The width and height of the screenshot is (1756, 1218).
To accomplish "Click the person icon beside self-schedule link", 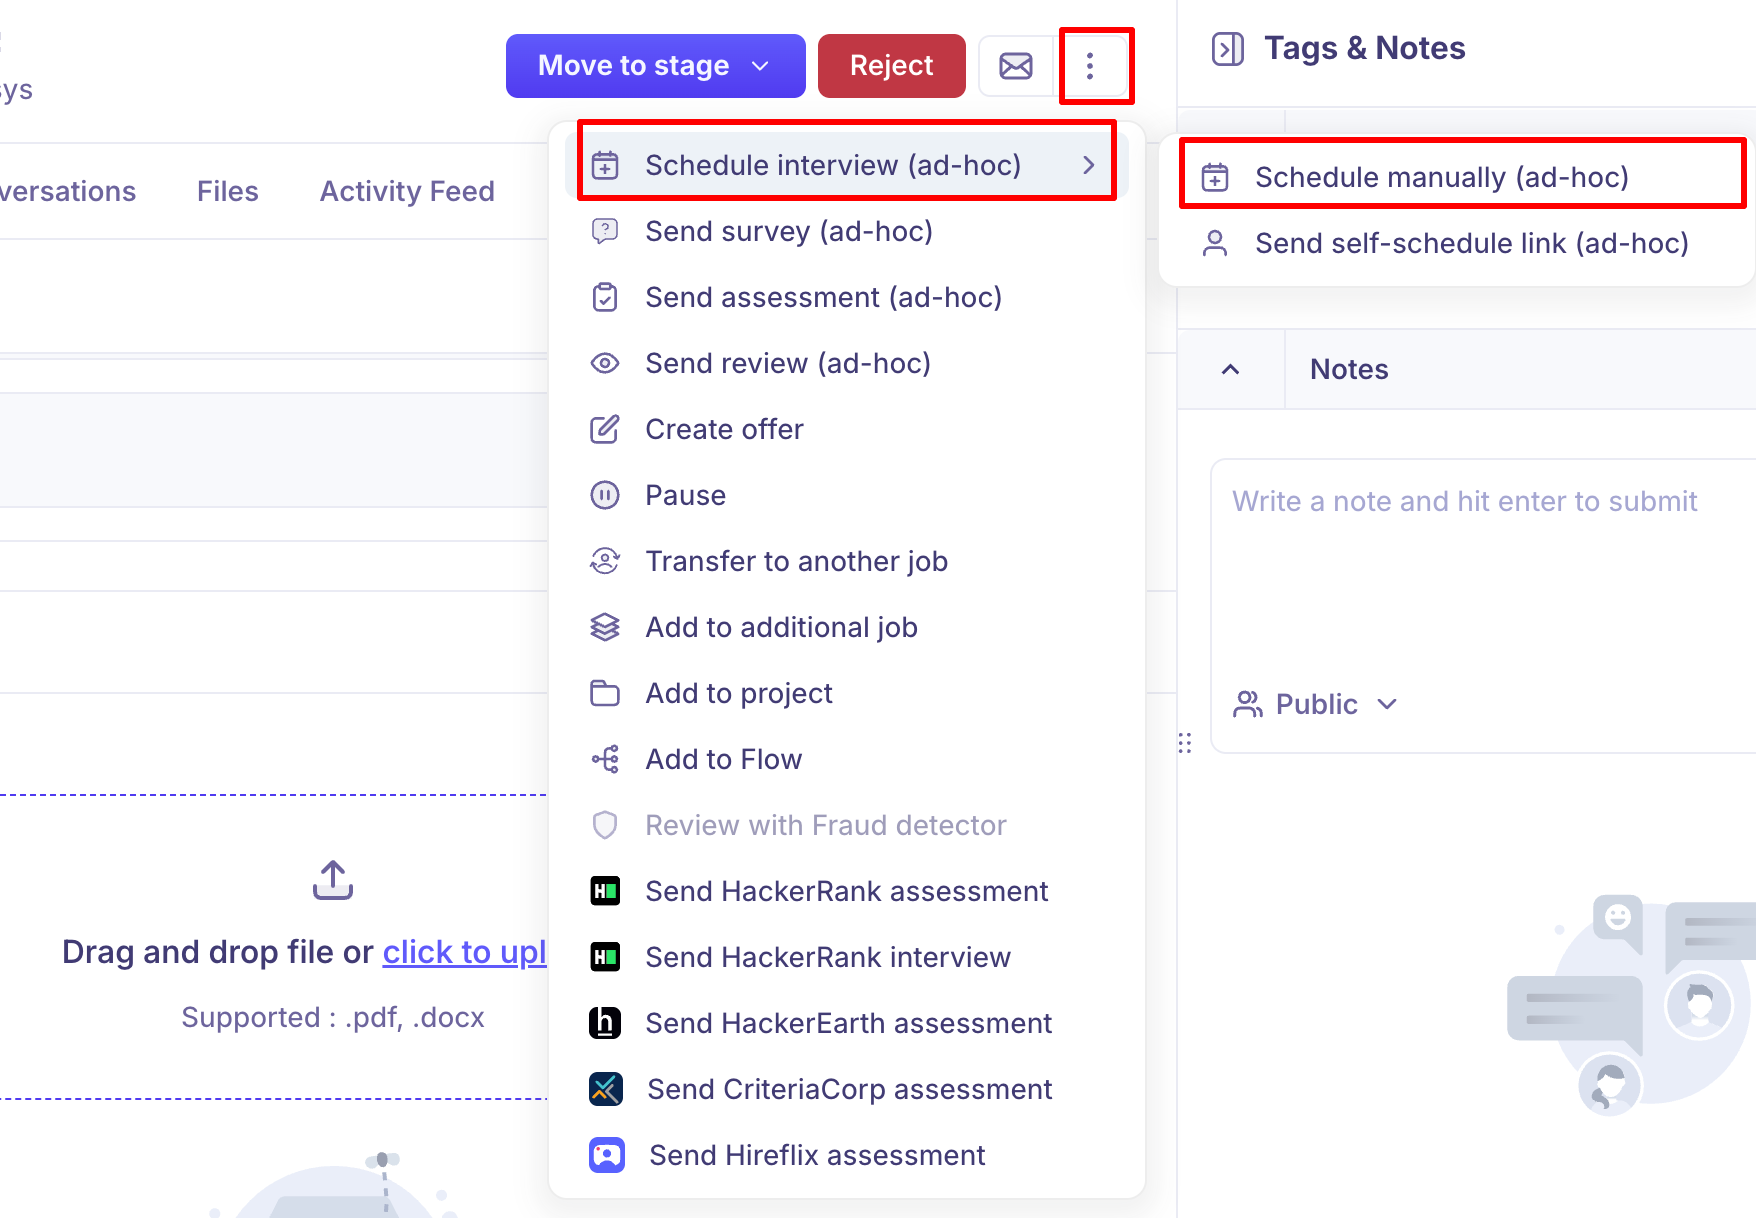I will (x=1215, y=243).
